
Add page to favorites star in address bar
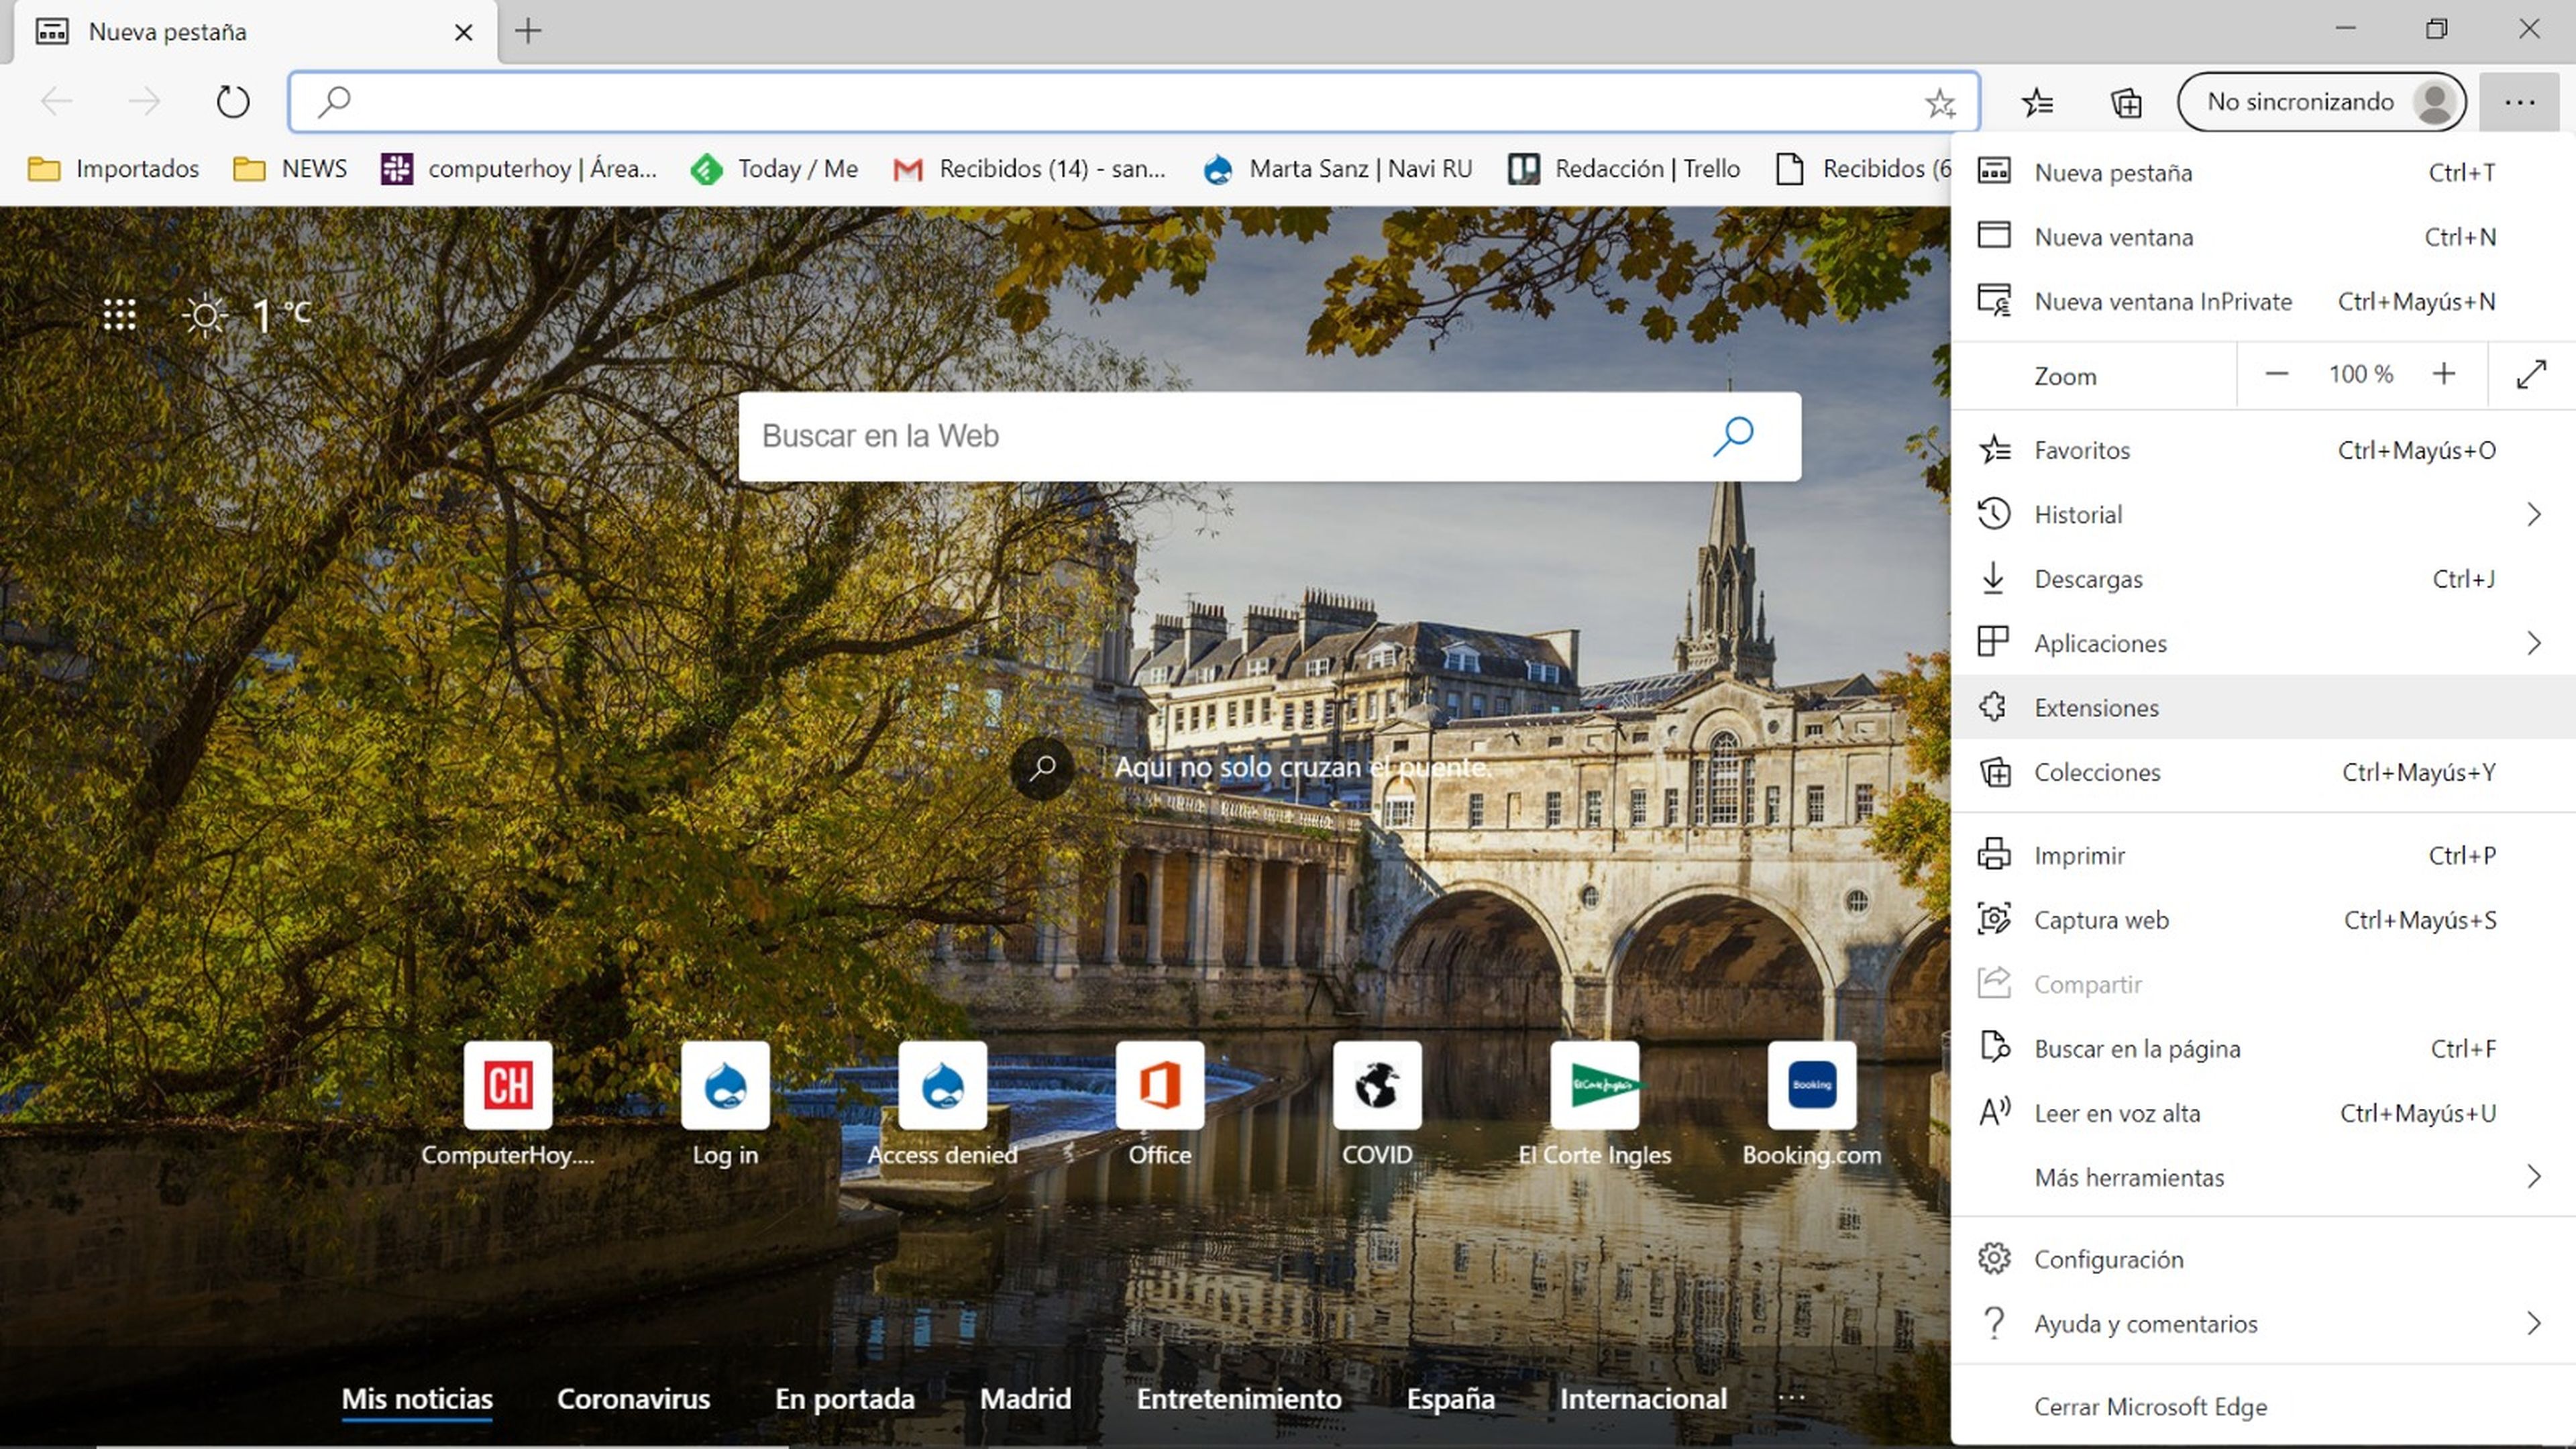pyautogui.click(x=1940, y=102)
